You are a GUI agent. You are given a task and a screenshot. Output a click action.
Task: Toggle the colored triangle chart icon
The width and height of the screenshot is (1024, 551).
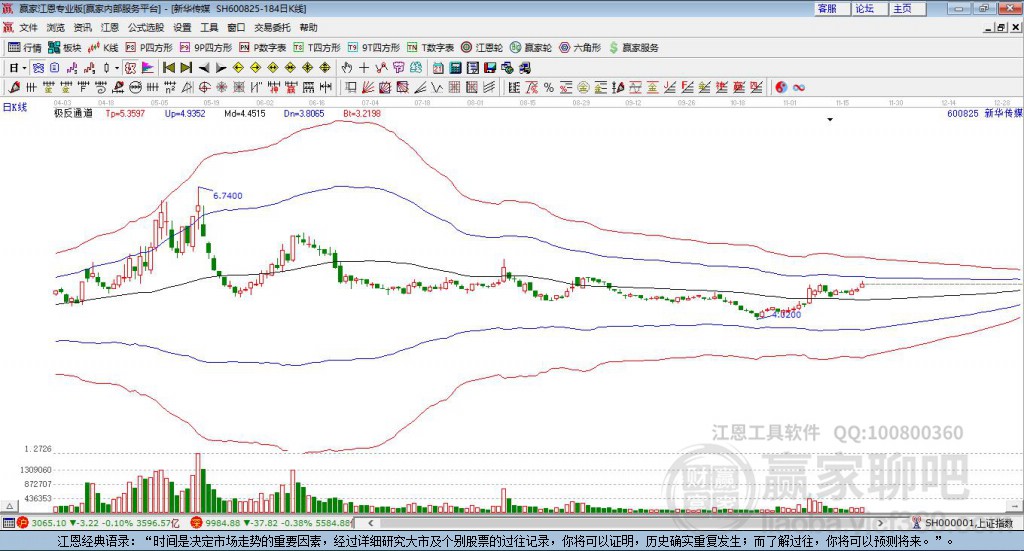(x=148, y=68)
